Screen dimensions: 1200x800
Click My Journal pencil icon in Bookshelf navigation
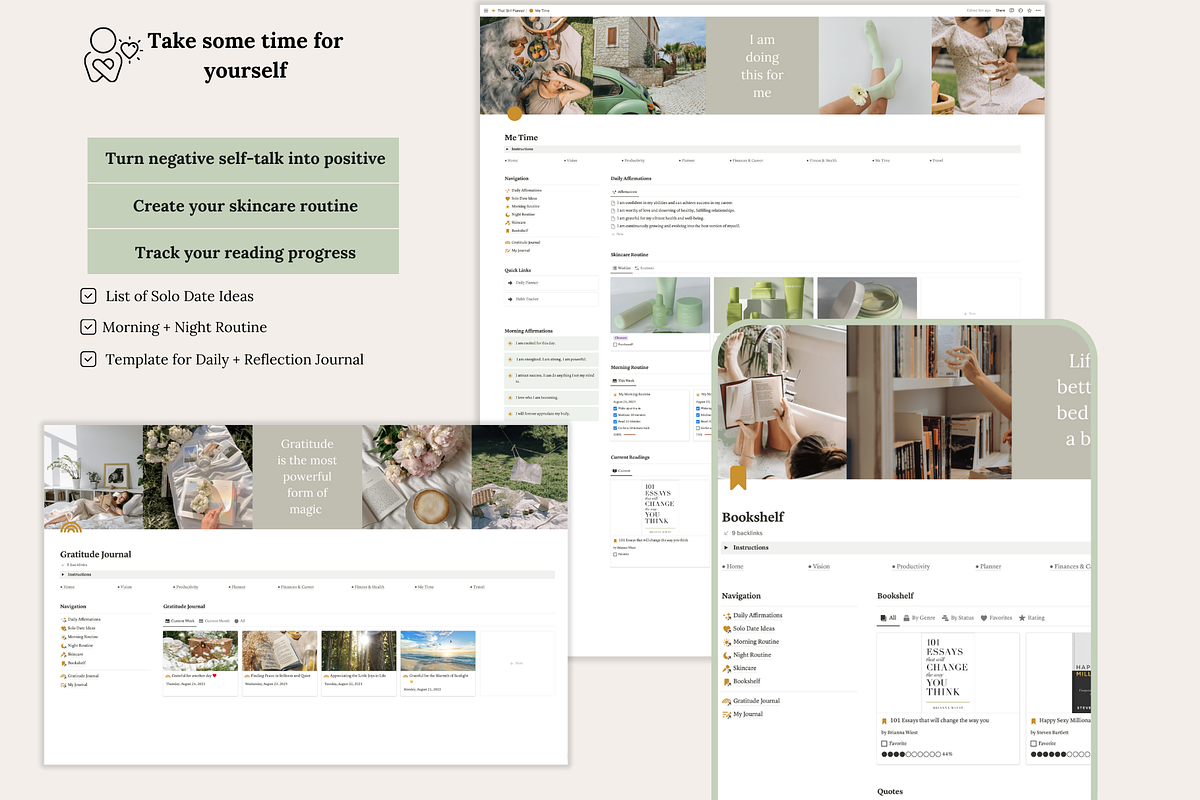pyautogui.click(x=726, y=714)
